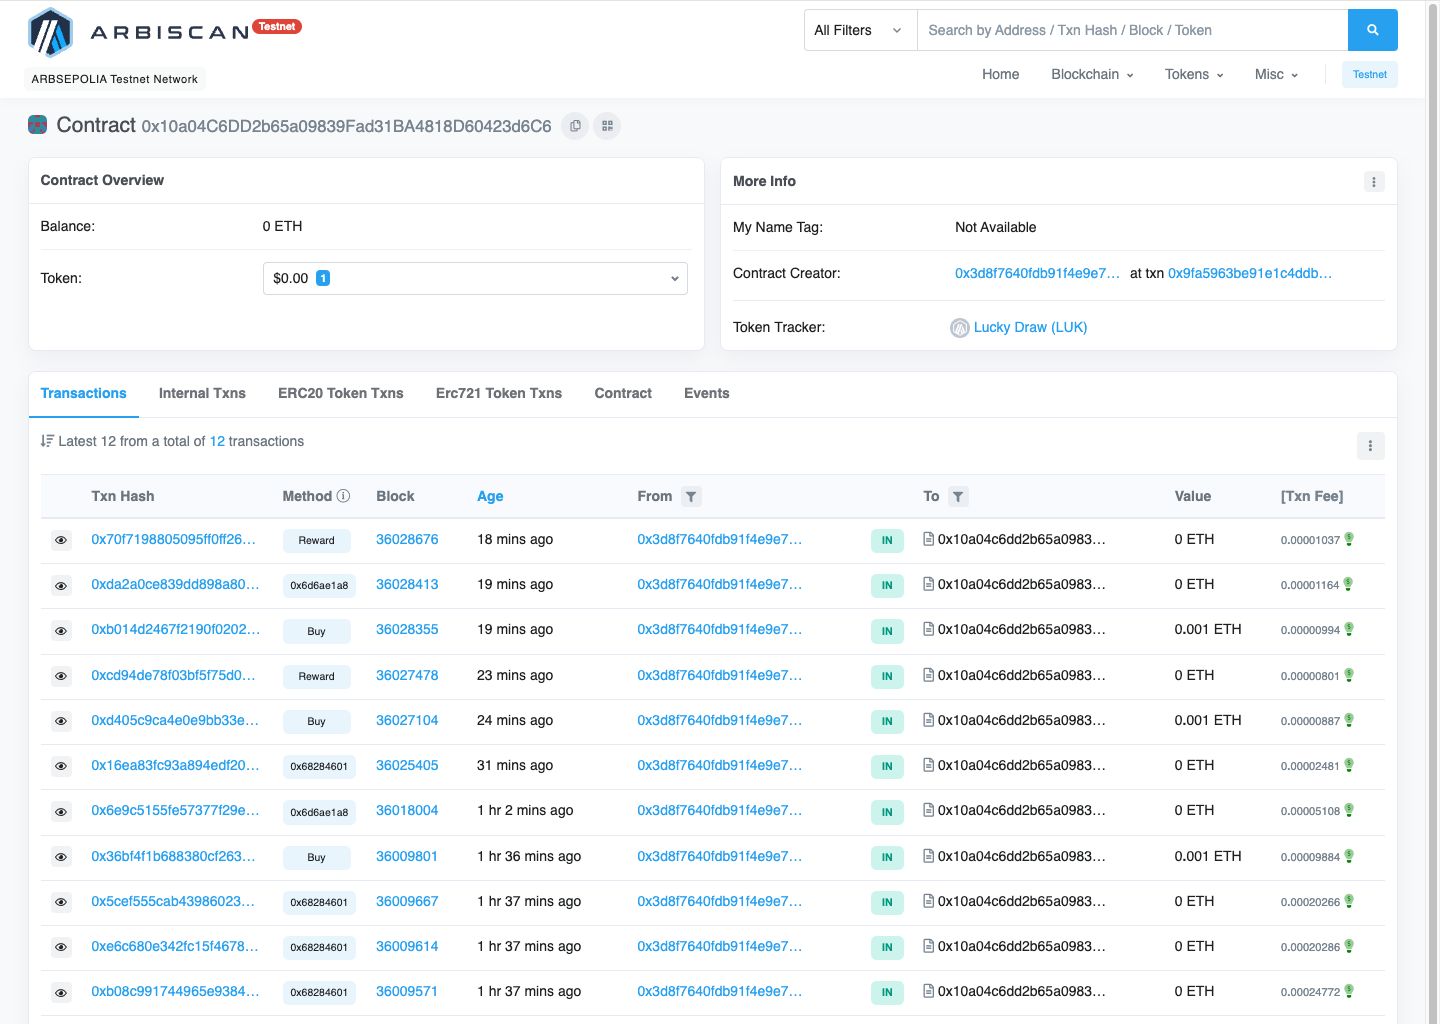Image resolution: width=1440 pixels, height=1024 pixels.
Task: Click gas icon for fee 0.00005108
Action: [x=1349, y=811]
